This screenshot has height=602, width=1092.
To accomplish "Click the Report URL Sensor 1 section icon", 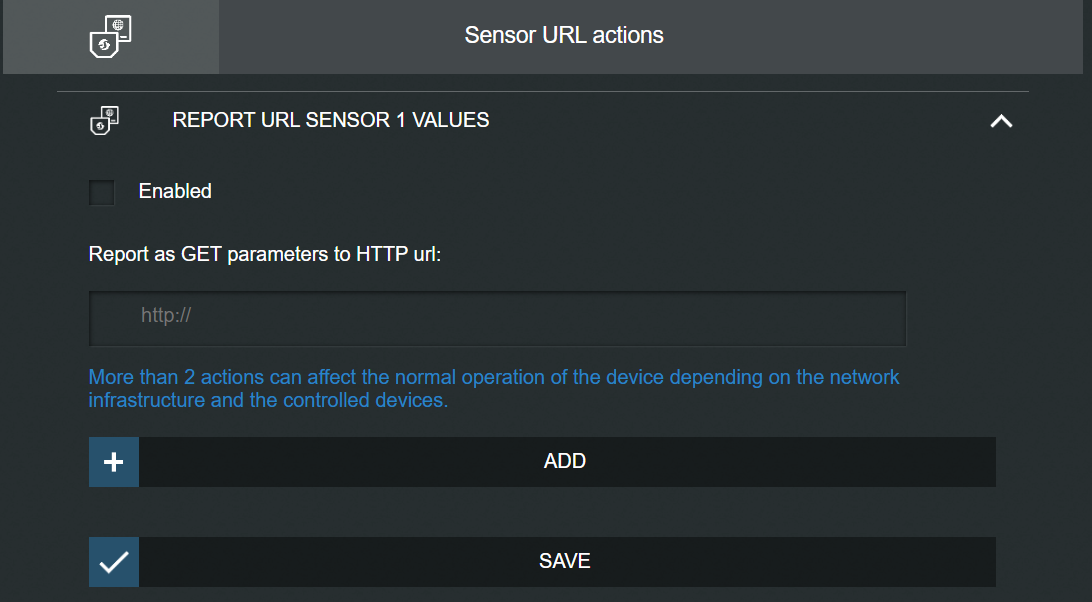I will [x=105, y=120].
